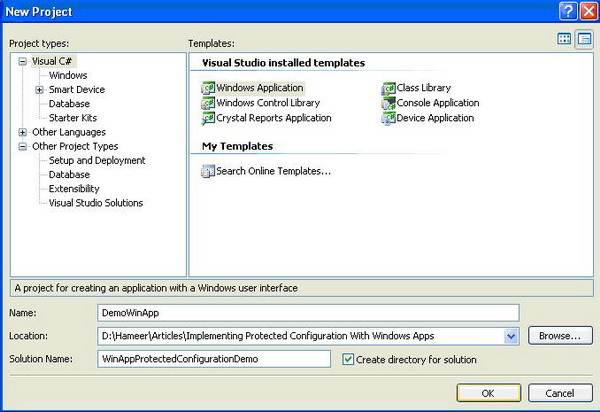This screenshot has width=600, height=412.
Task: Select Other Languages tree item
Action: point(69,132)
